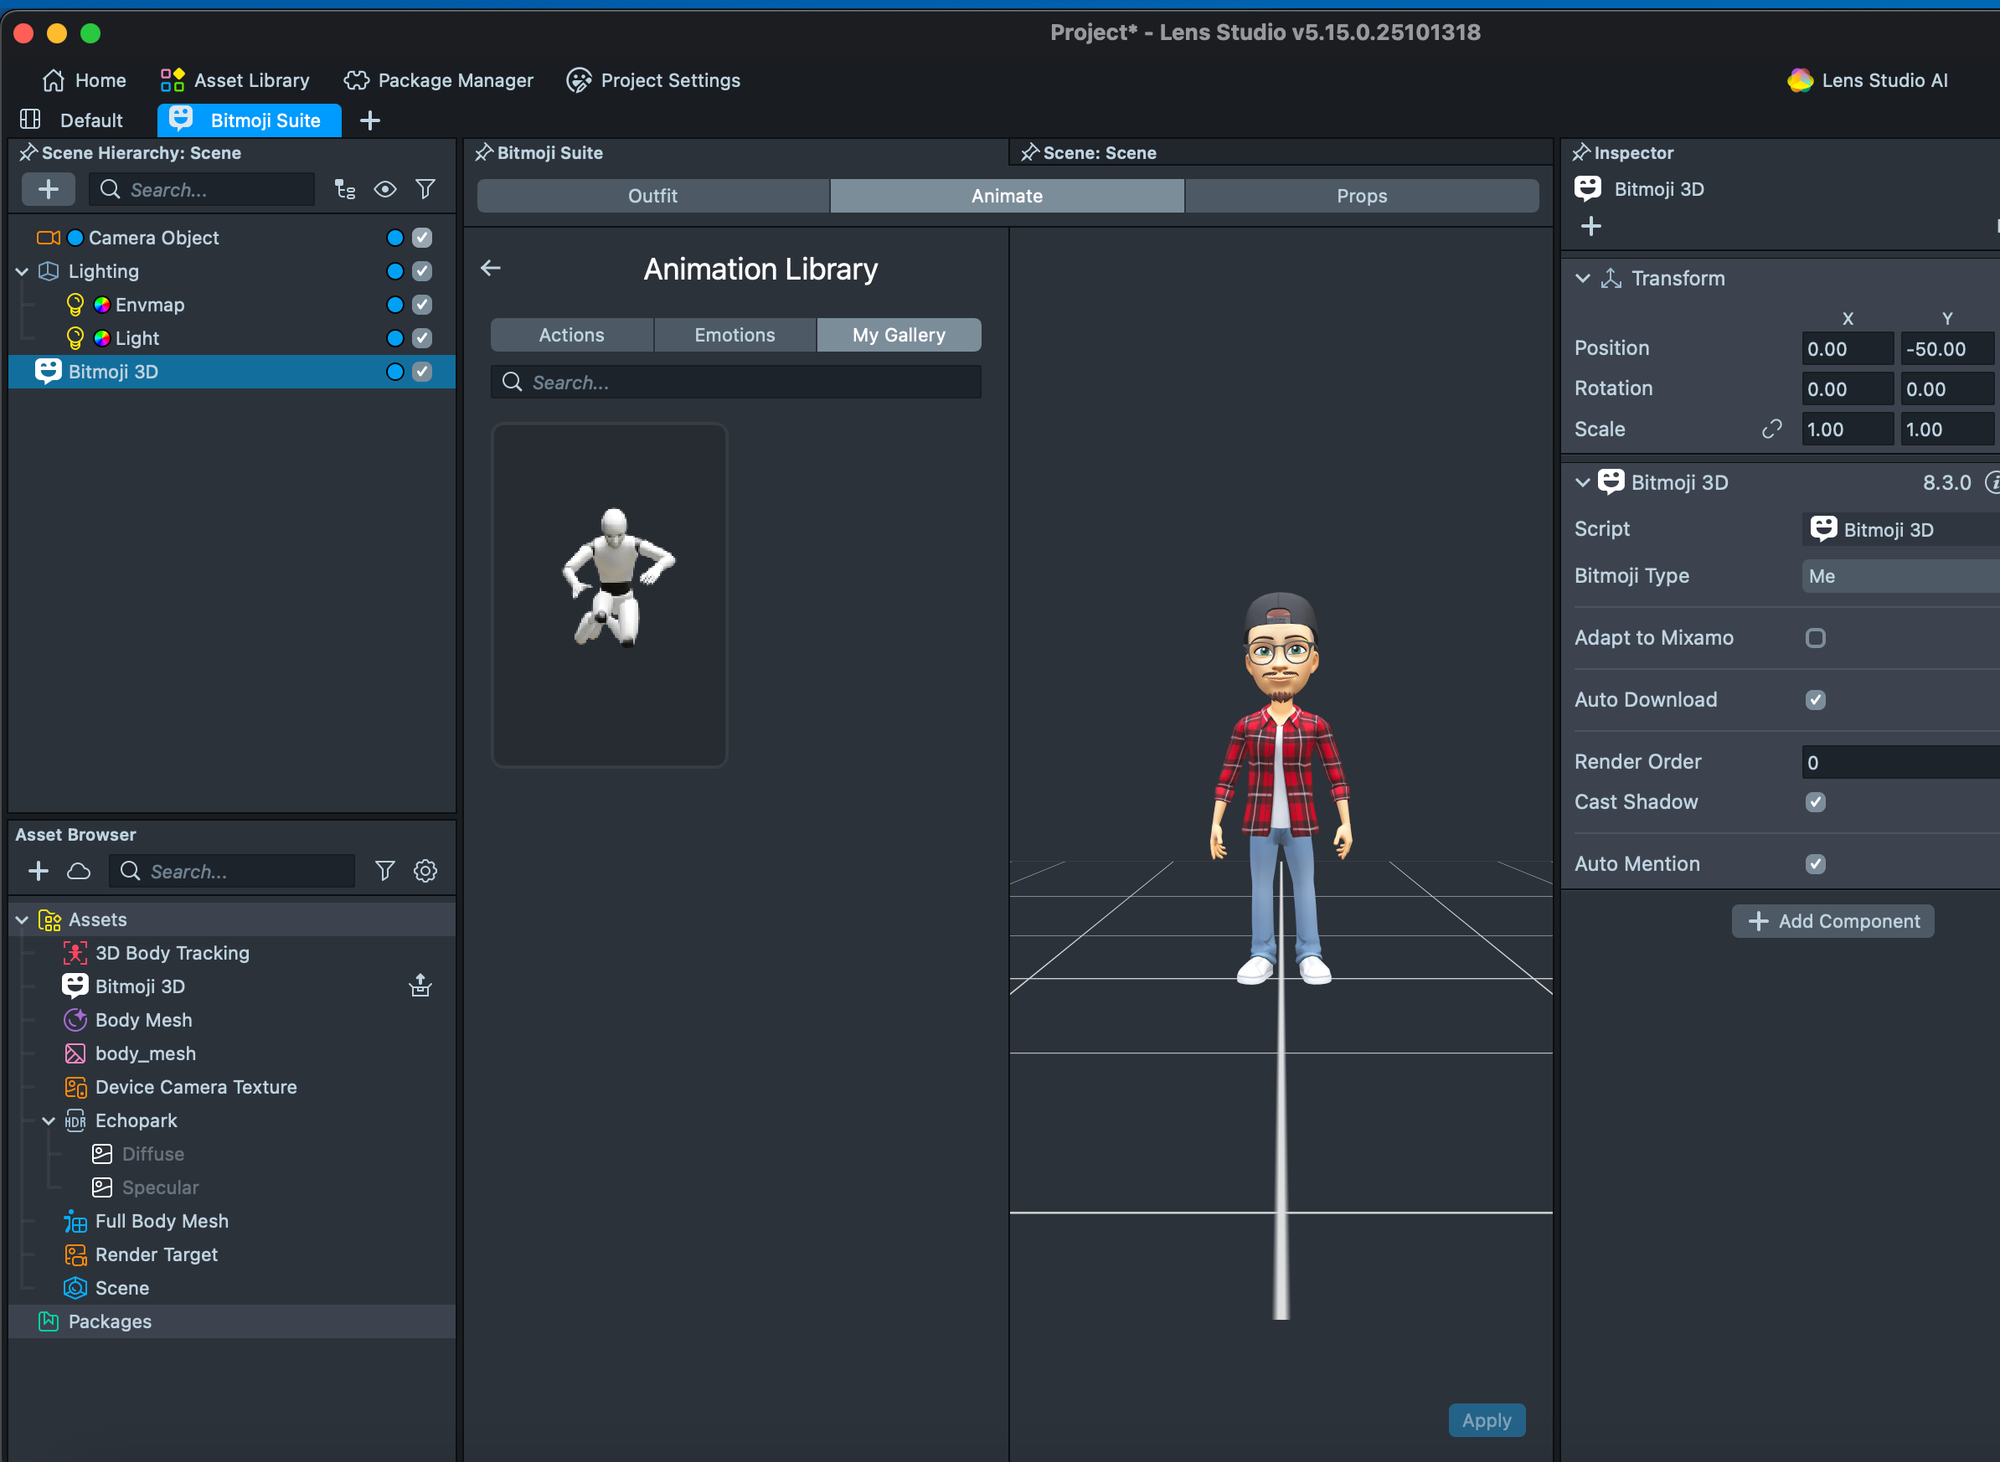The width and height of the screenshot is (2000, 1462).
Task: Select the Full Body Mesh asset
Action: point(161,1221)
